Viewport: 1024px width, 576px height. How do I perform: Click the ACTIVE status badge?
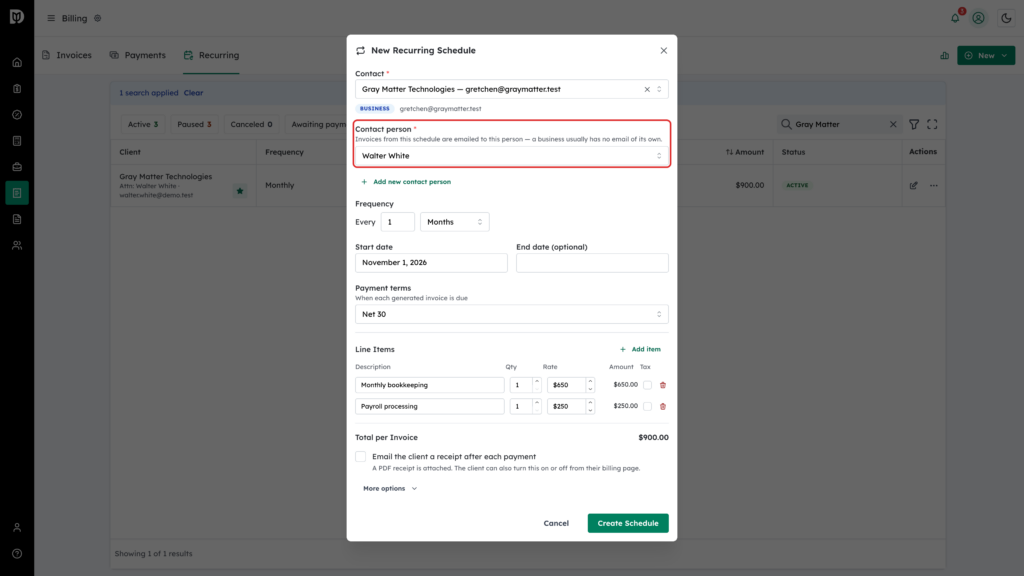pos(797,185)
